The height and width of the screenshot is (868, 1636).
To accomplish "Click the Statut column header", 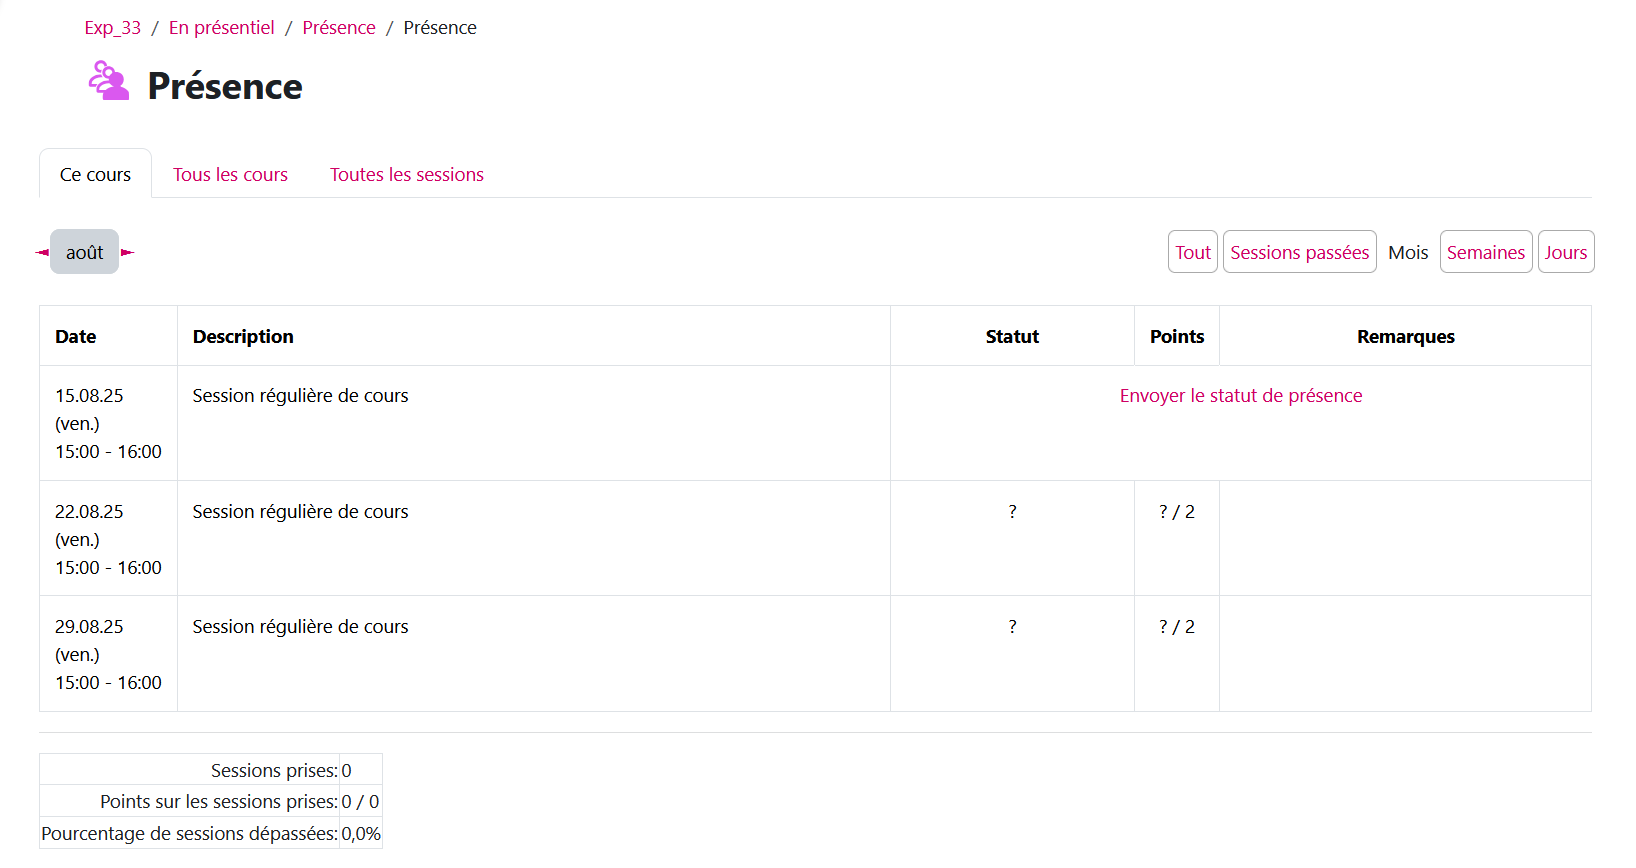I will point(1012,337).
